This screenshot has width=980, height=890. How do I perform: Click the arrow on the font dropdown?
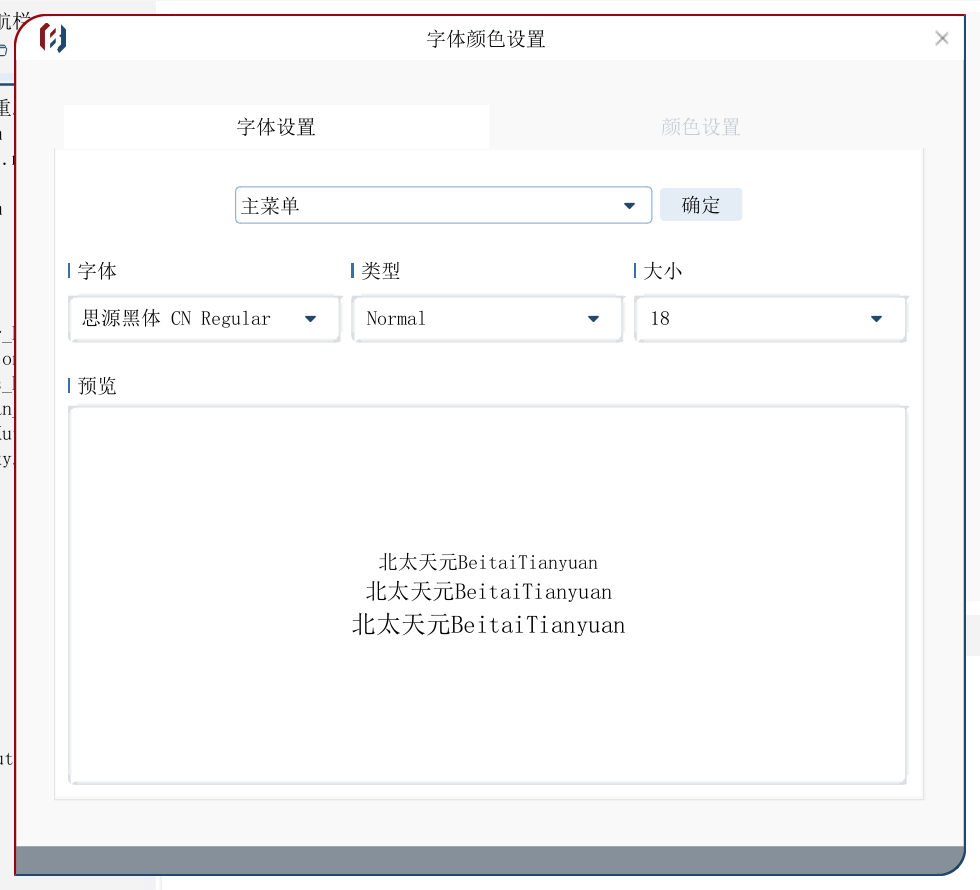pos(310,319)
